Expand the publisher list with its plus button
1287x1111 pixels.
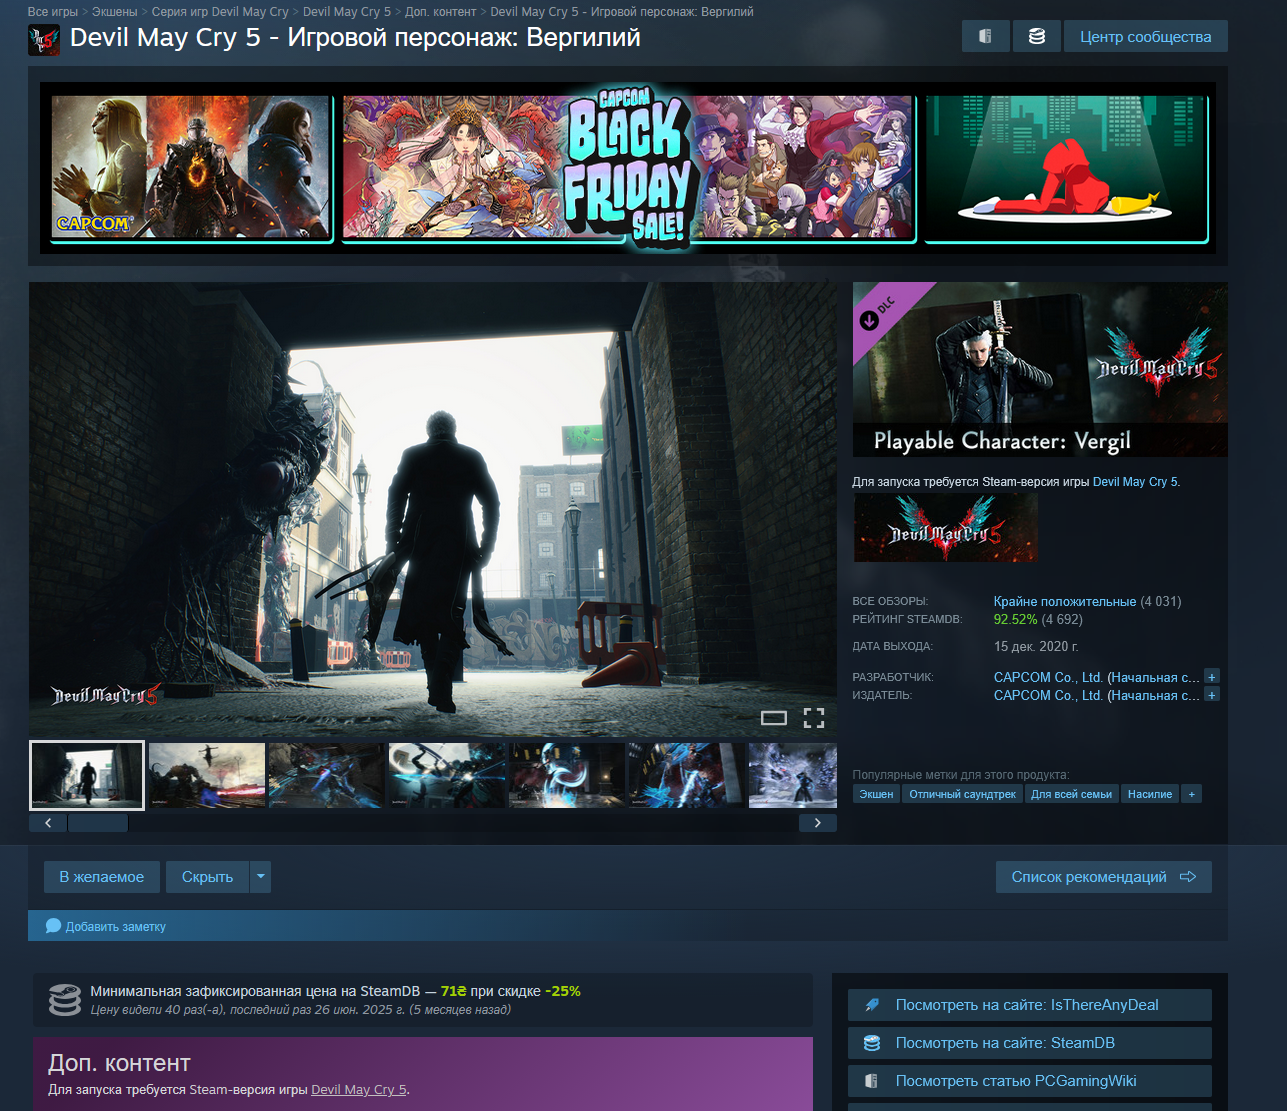click(x=1212, y=695)
